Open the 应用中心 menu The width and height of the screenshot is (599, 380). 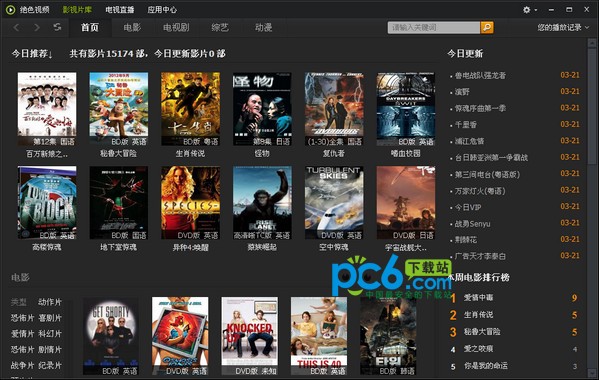162,10
